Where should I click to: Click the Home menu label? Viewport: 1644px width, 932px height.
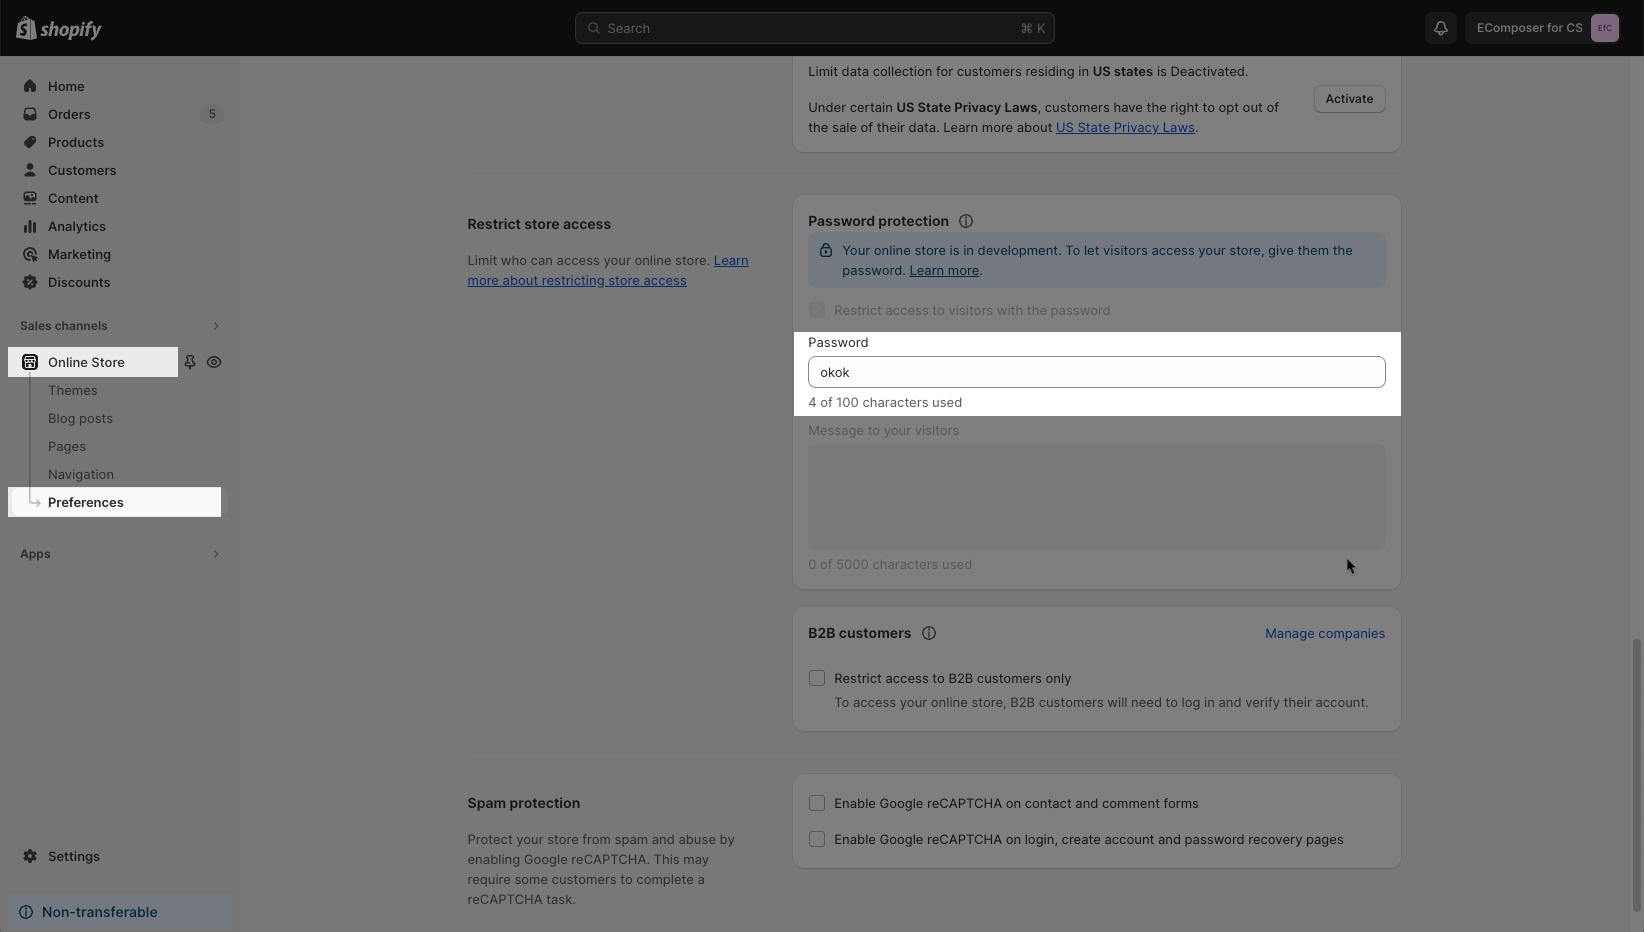pos(66,86)
